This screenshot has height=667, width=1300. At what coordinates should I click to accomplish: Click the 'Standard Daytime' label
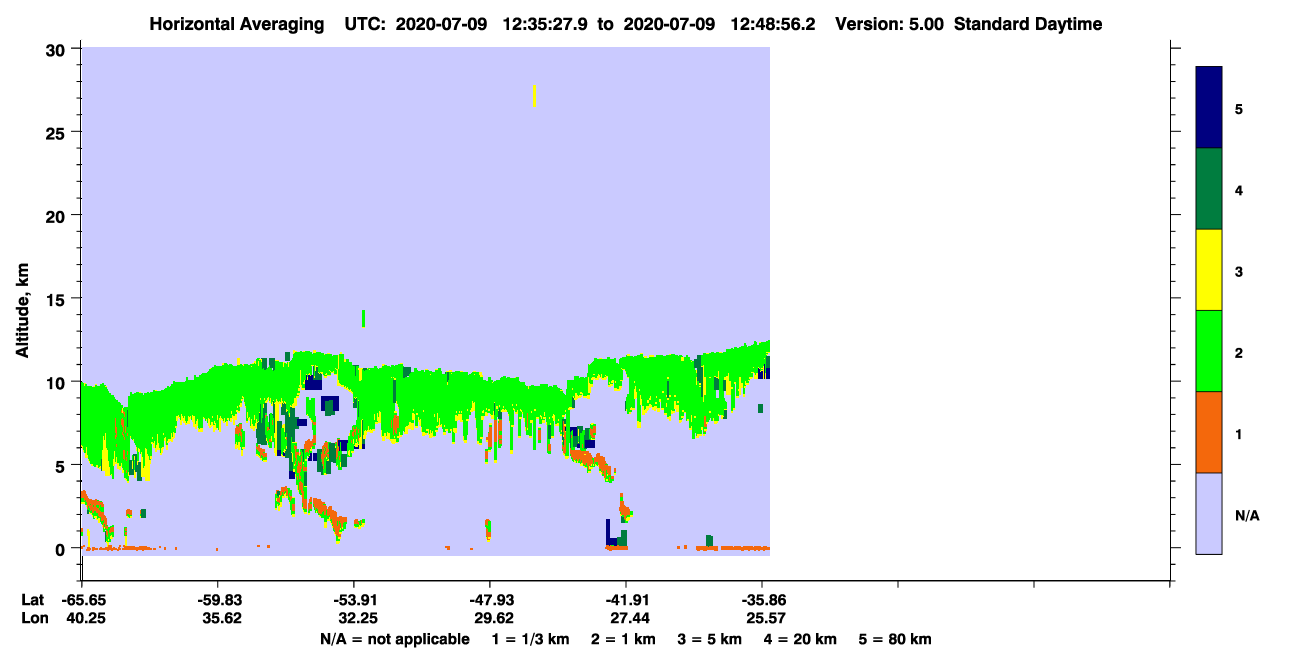pos(1028,24)
